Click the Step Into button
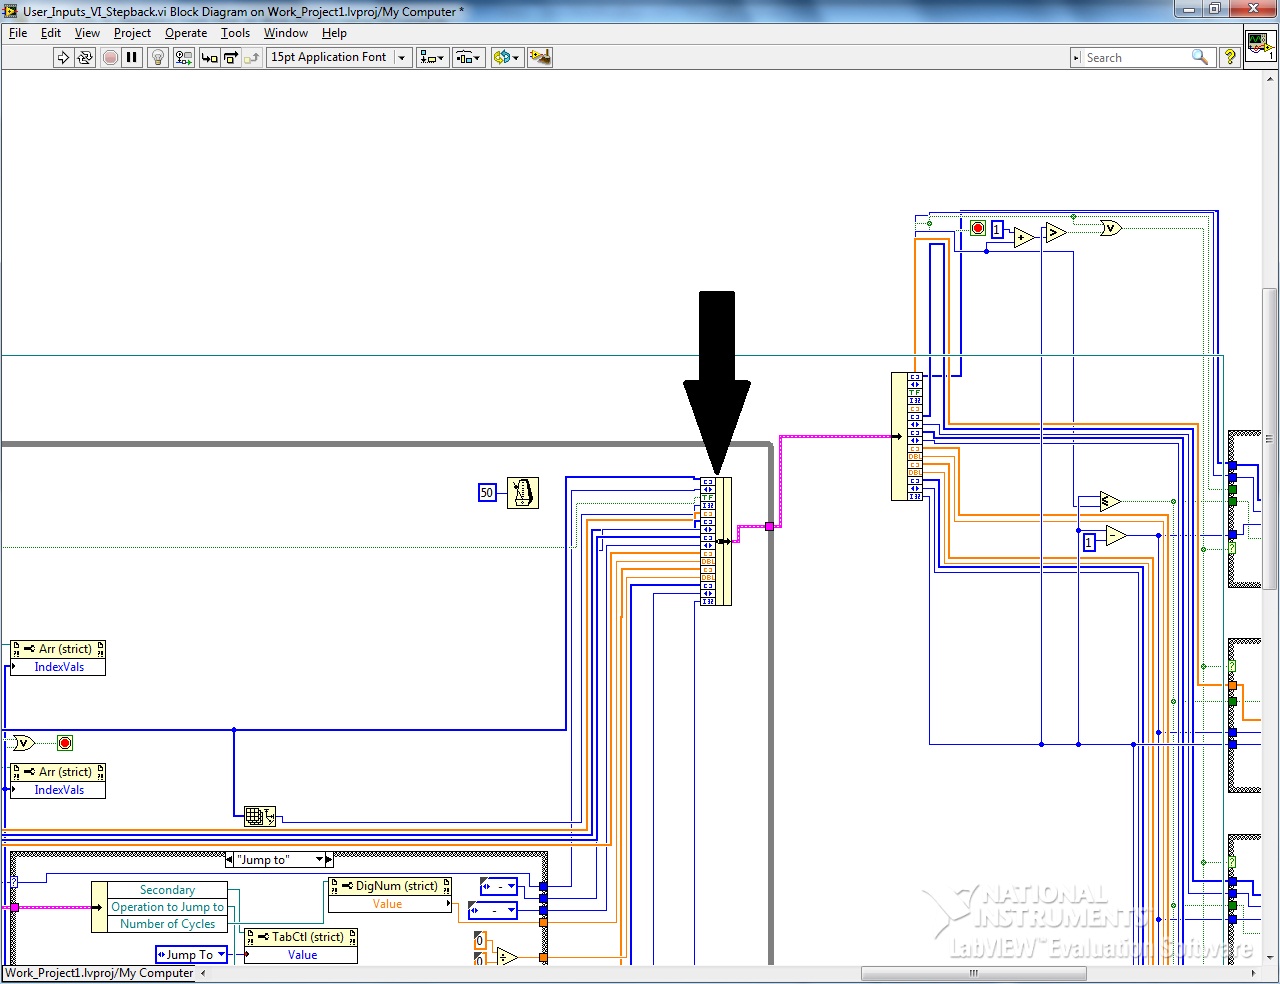The height and width of the screenshot is (984, 1280). coord(209,58)
